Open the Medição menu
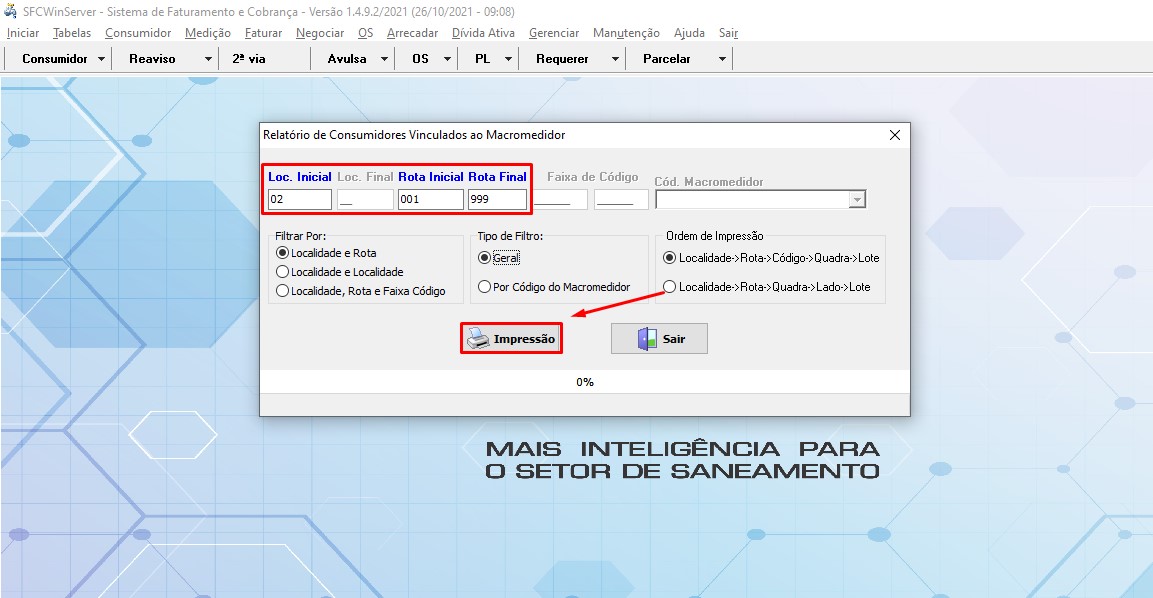The height and width of the screenshot is (598, 1153). [x=207, y=32]
